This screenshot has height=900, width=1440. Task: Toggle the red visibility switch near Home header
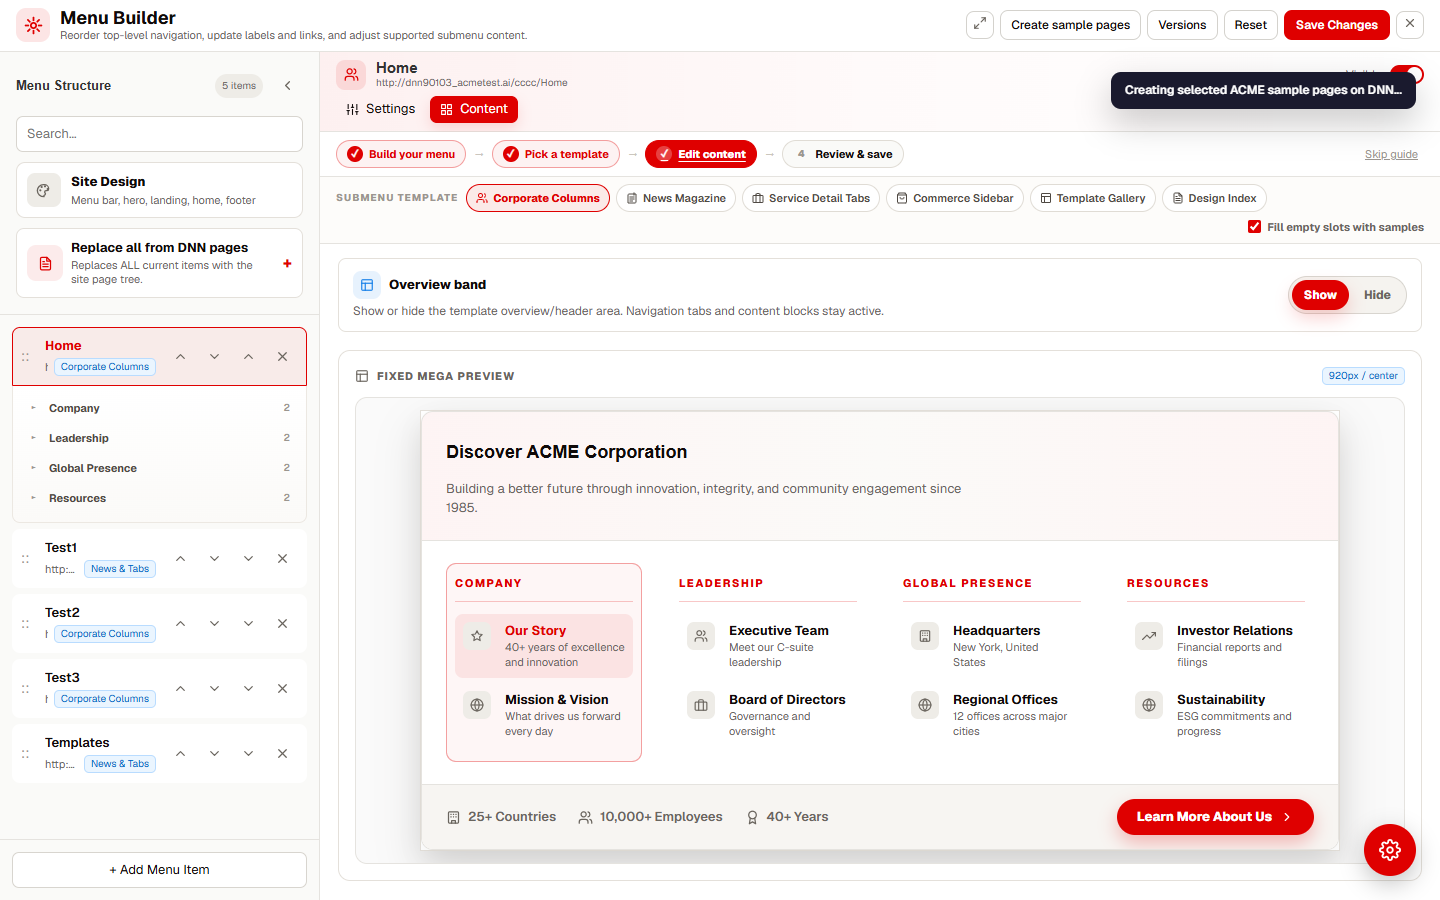pos(1407,74)
